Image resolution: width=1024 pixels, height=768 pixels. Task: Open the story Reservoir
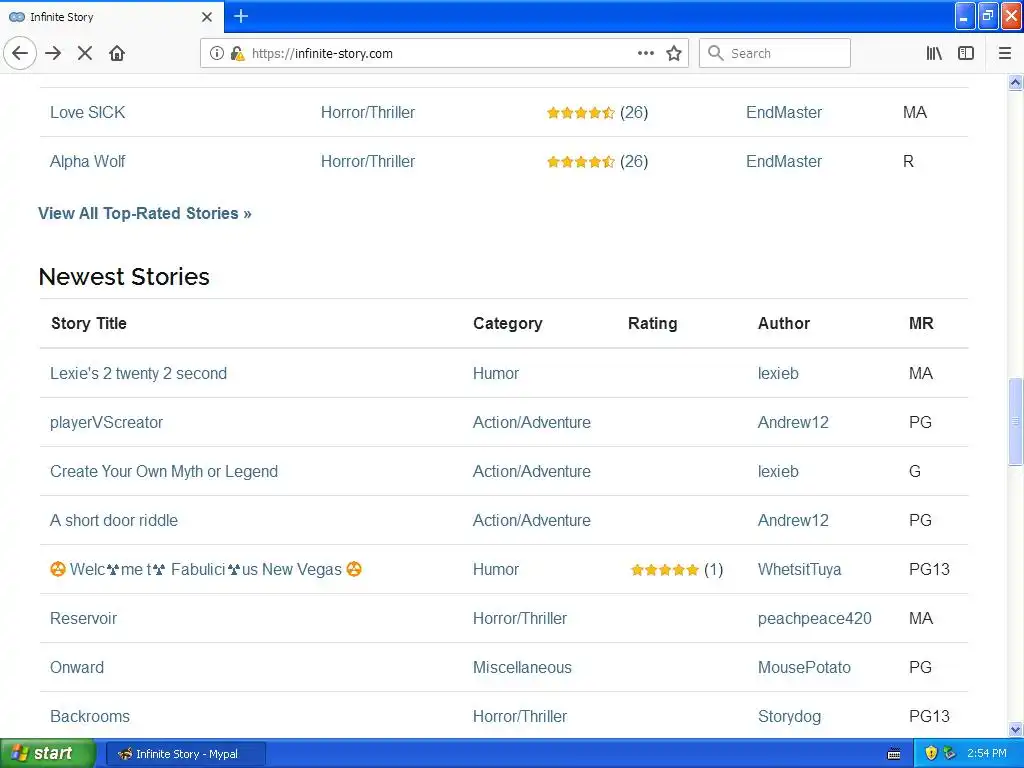83,618
